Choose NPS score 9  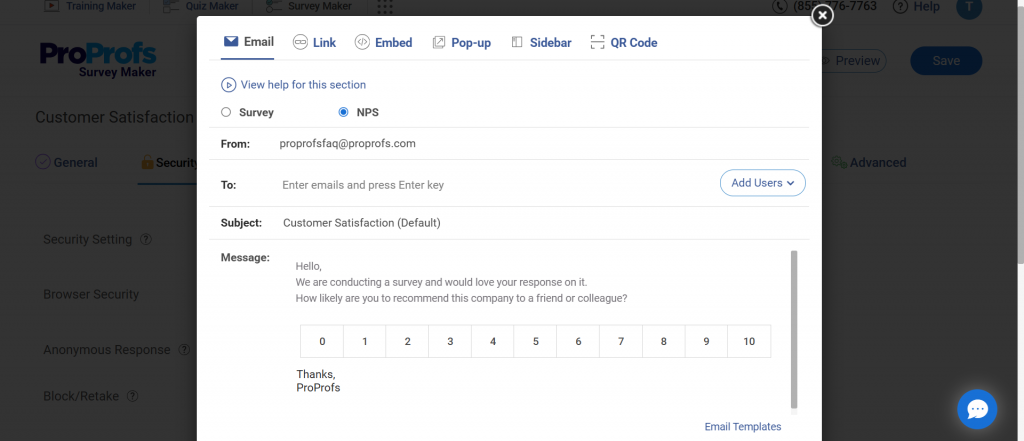pos(706,341)
